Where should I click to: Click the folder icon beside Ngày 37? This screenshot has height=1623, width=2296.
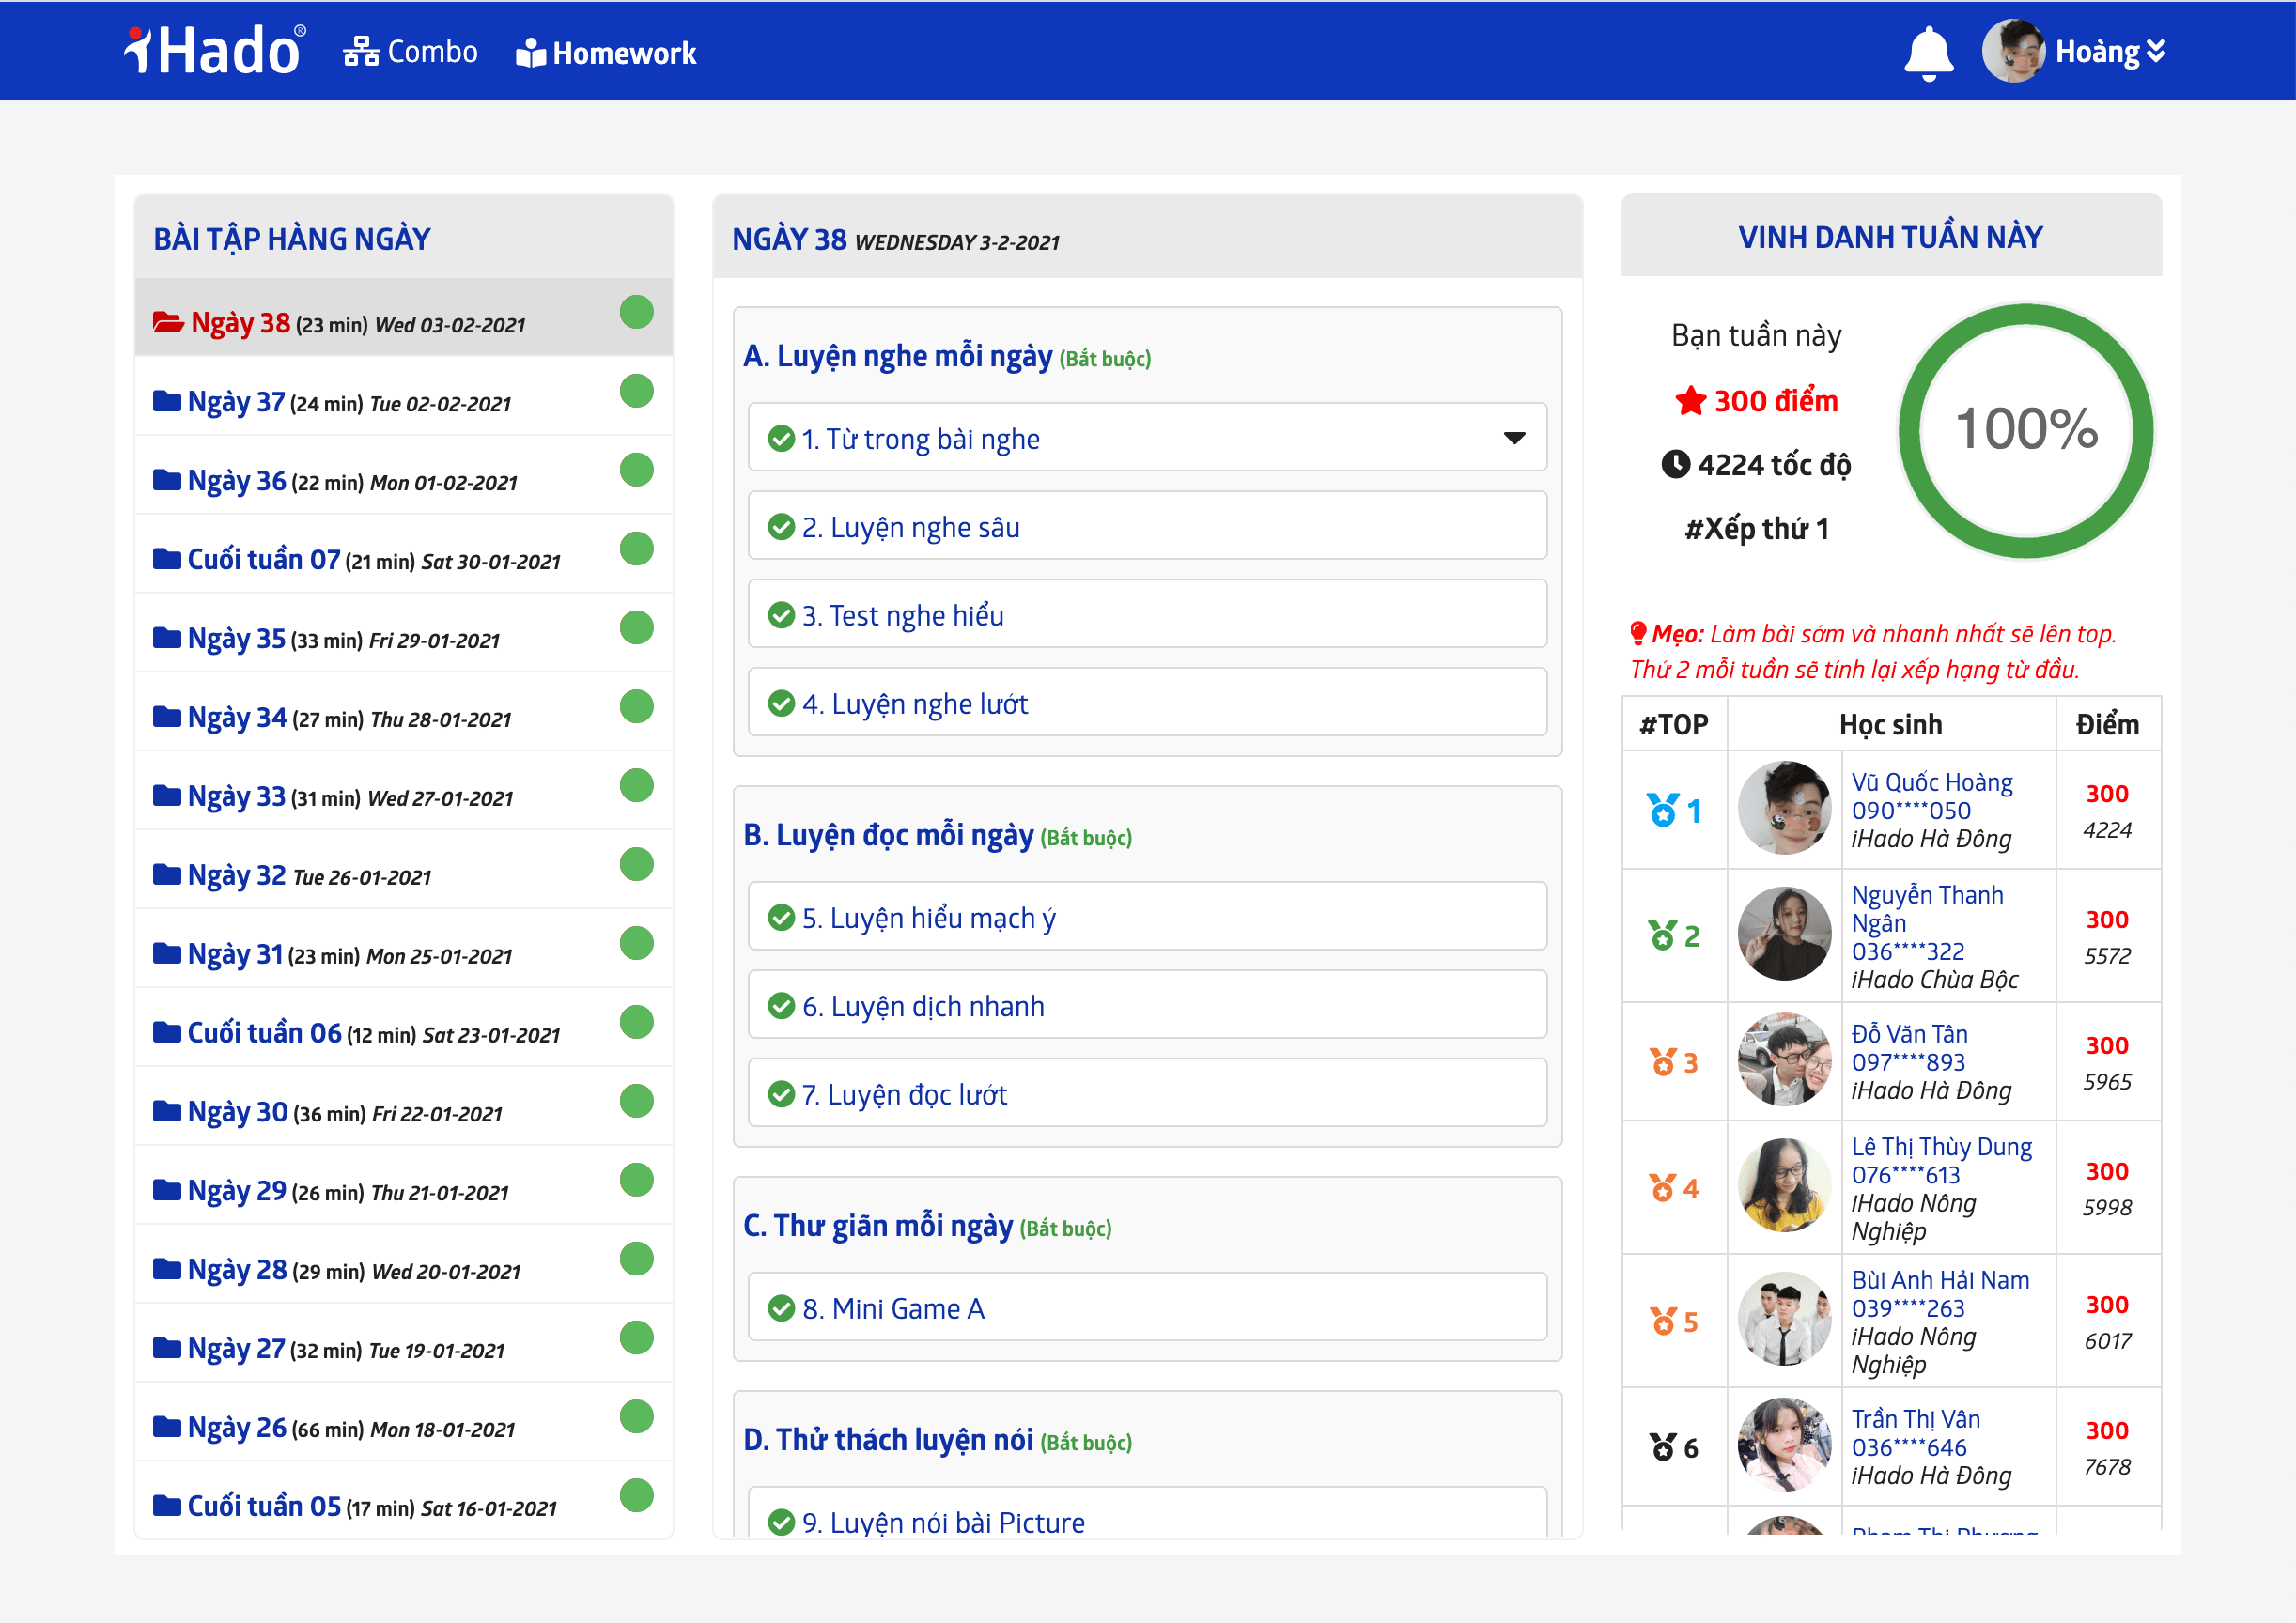click(x=167, y=402)
